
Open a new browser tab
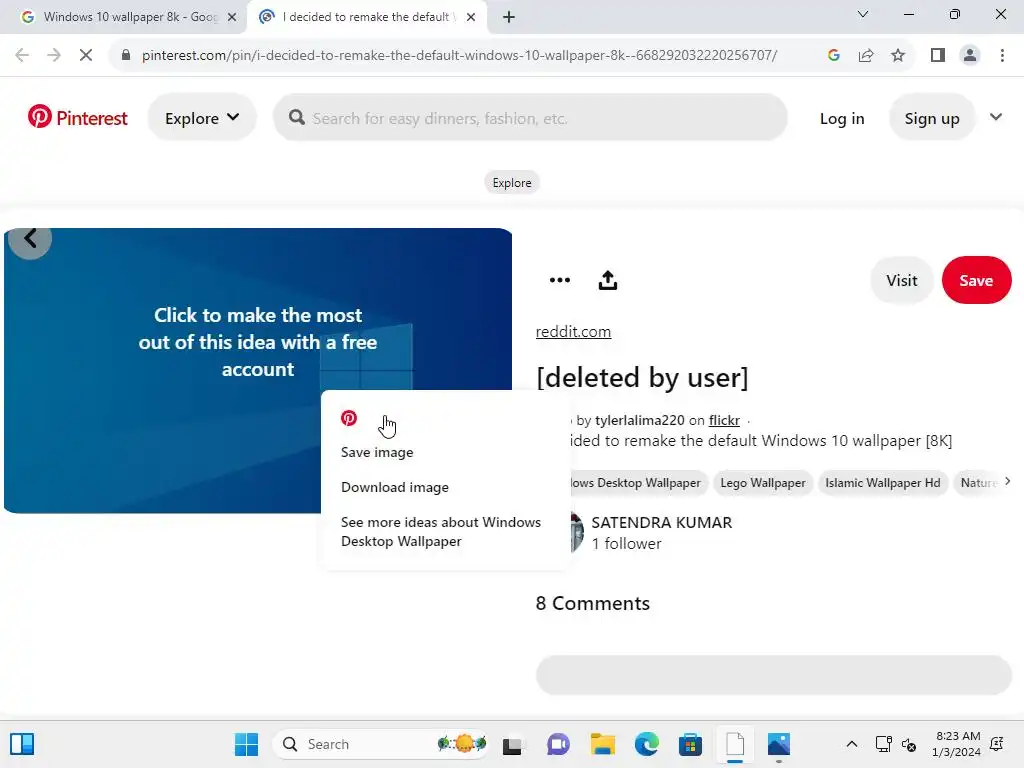pyautogui.click(x=509, y=18)
